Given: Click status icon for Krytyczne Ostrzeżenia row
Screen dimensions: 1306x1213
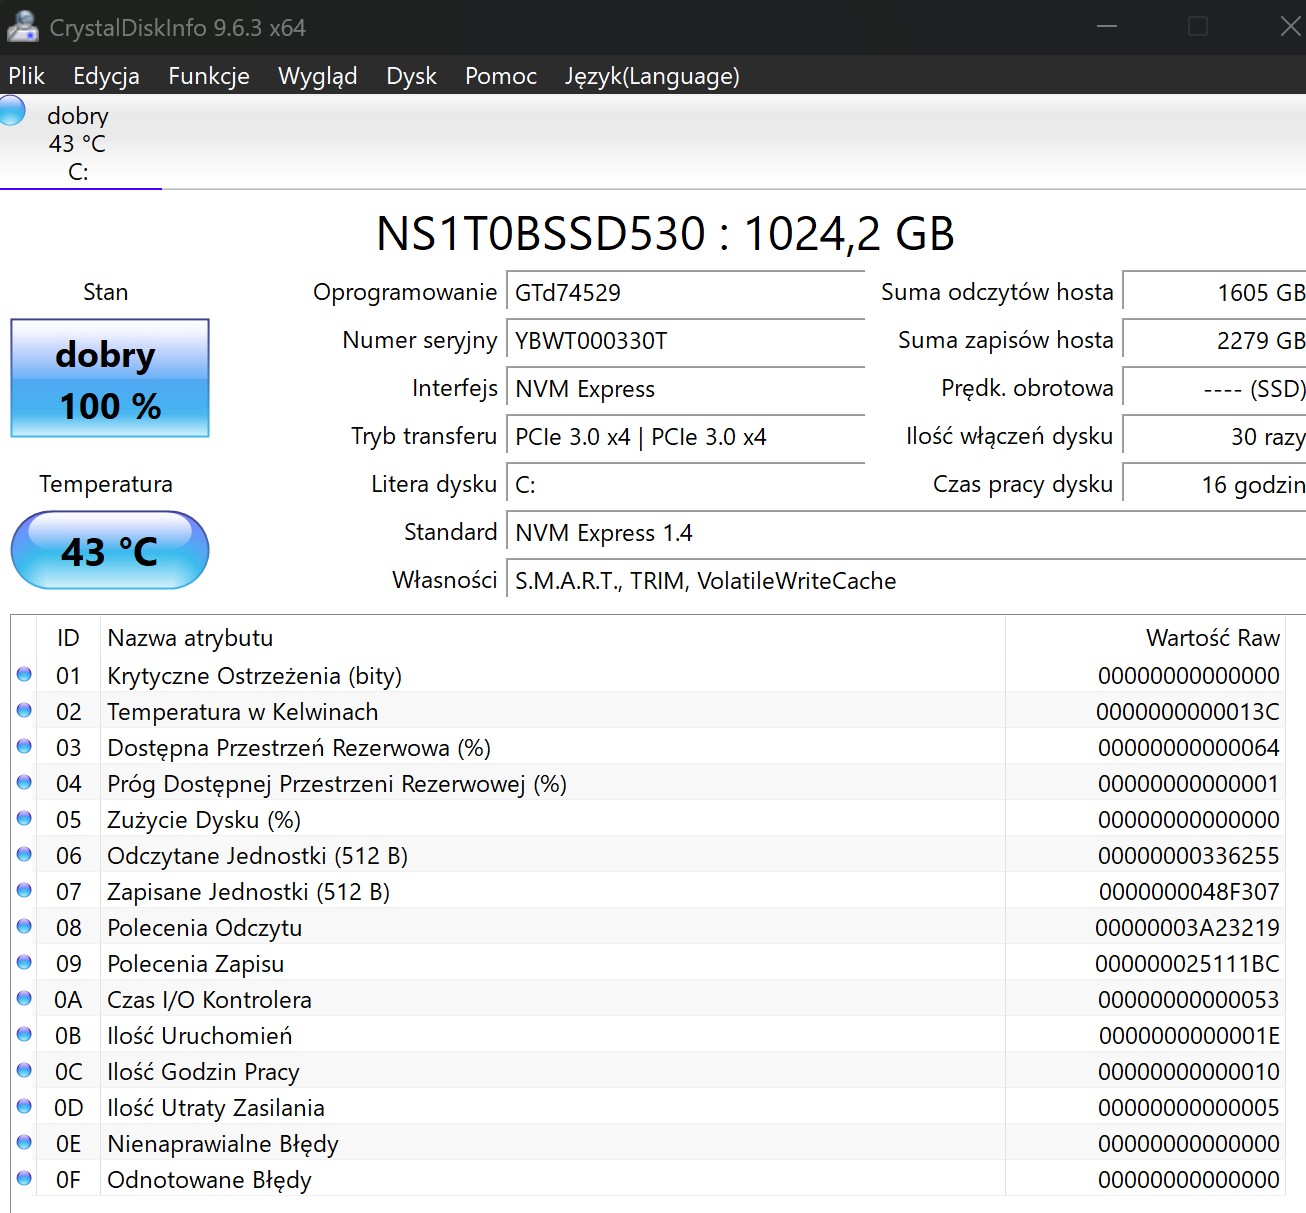Looking at the screenshot, I should coord(24,675).
